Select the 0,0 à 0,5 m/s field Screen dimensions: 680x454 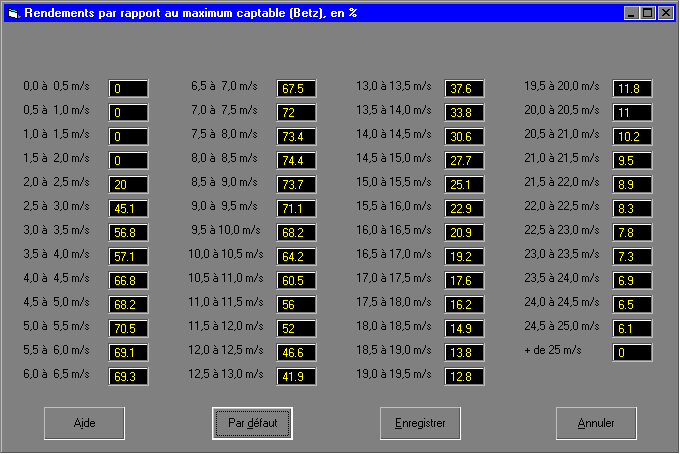click(x=128, y=89)
